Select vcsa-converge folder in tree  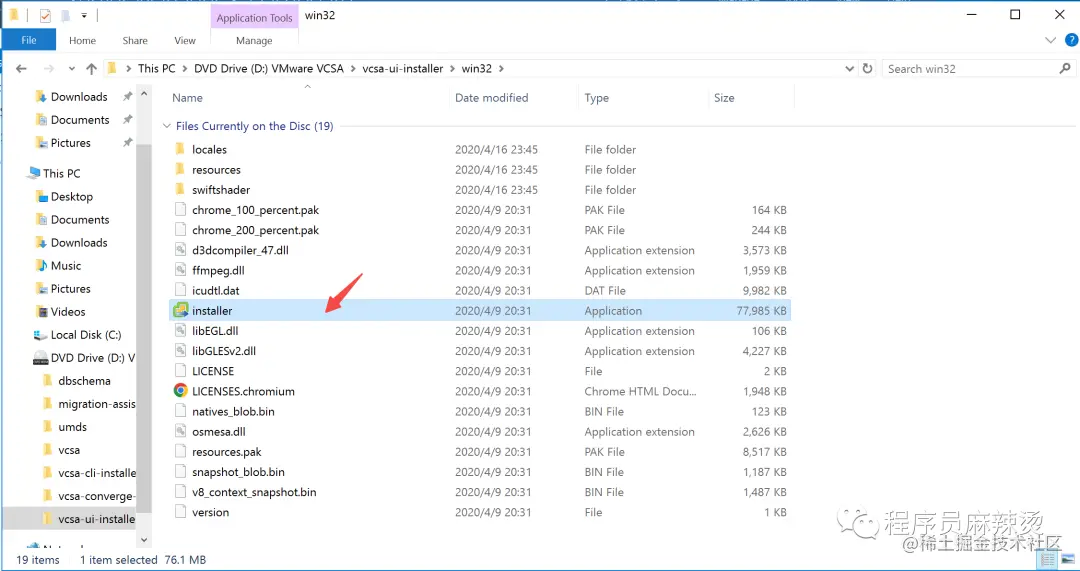[89, 496]
